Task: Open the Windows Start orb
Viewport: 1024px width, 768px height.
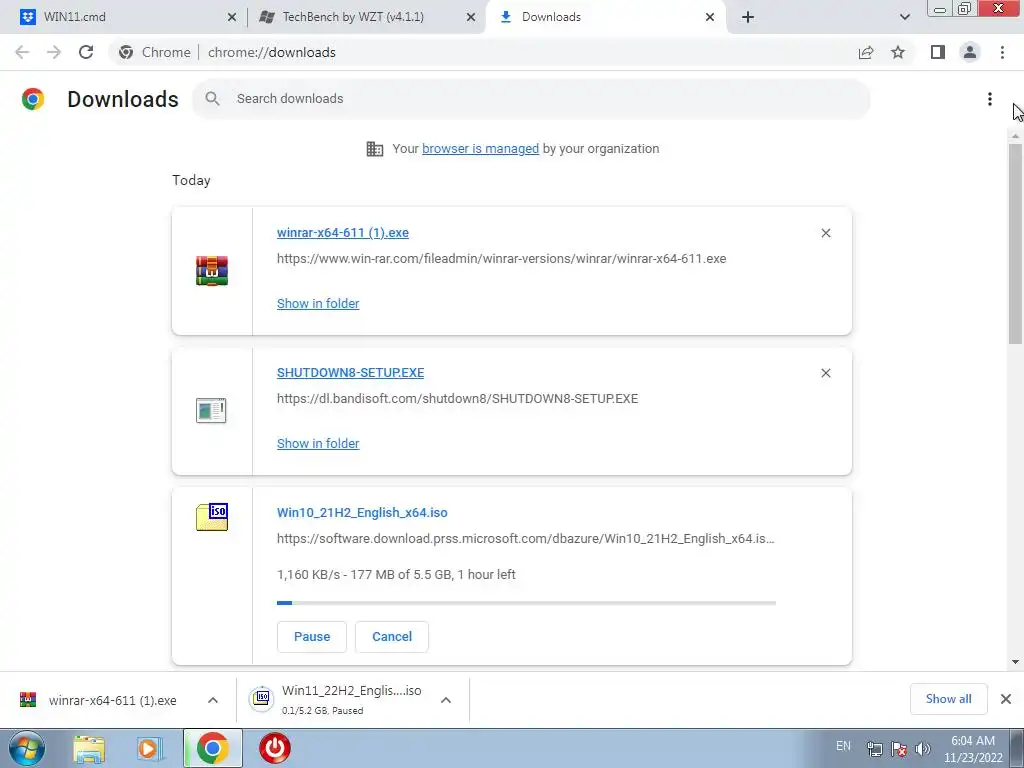Action: pyautogui.click(x=27, y=748)
